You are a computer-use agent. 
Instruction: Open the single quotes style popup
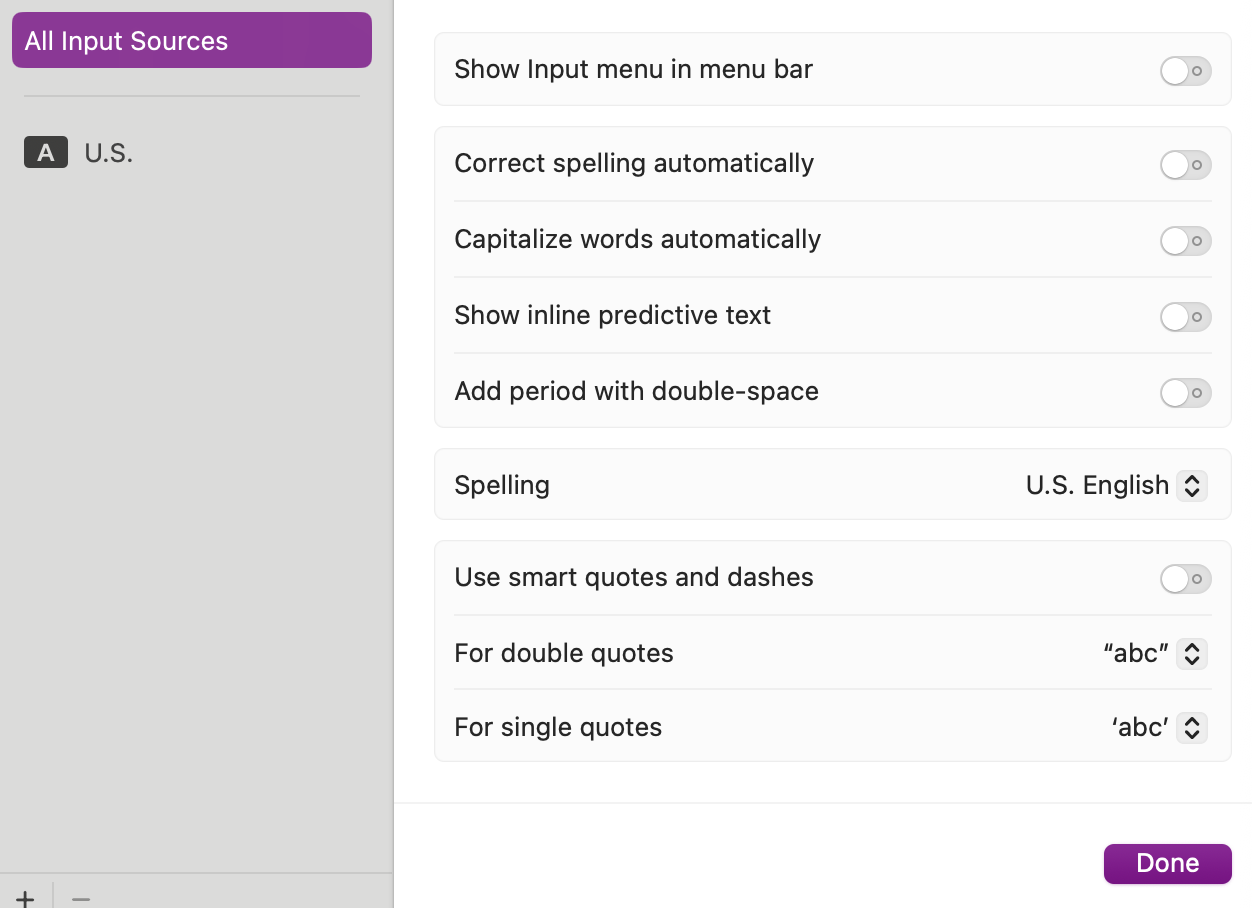click(x=1159, y=728)
